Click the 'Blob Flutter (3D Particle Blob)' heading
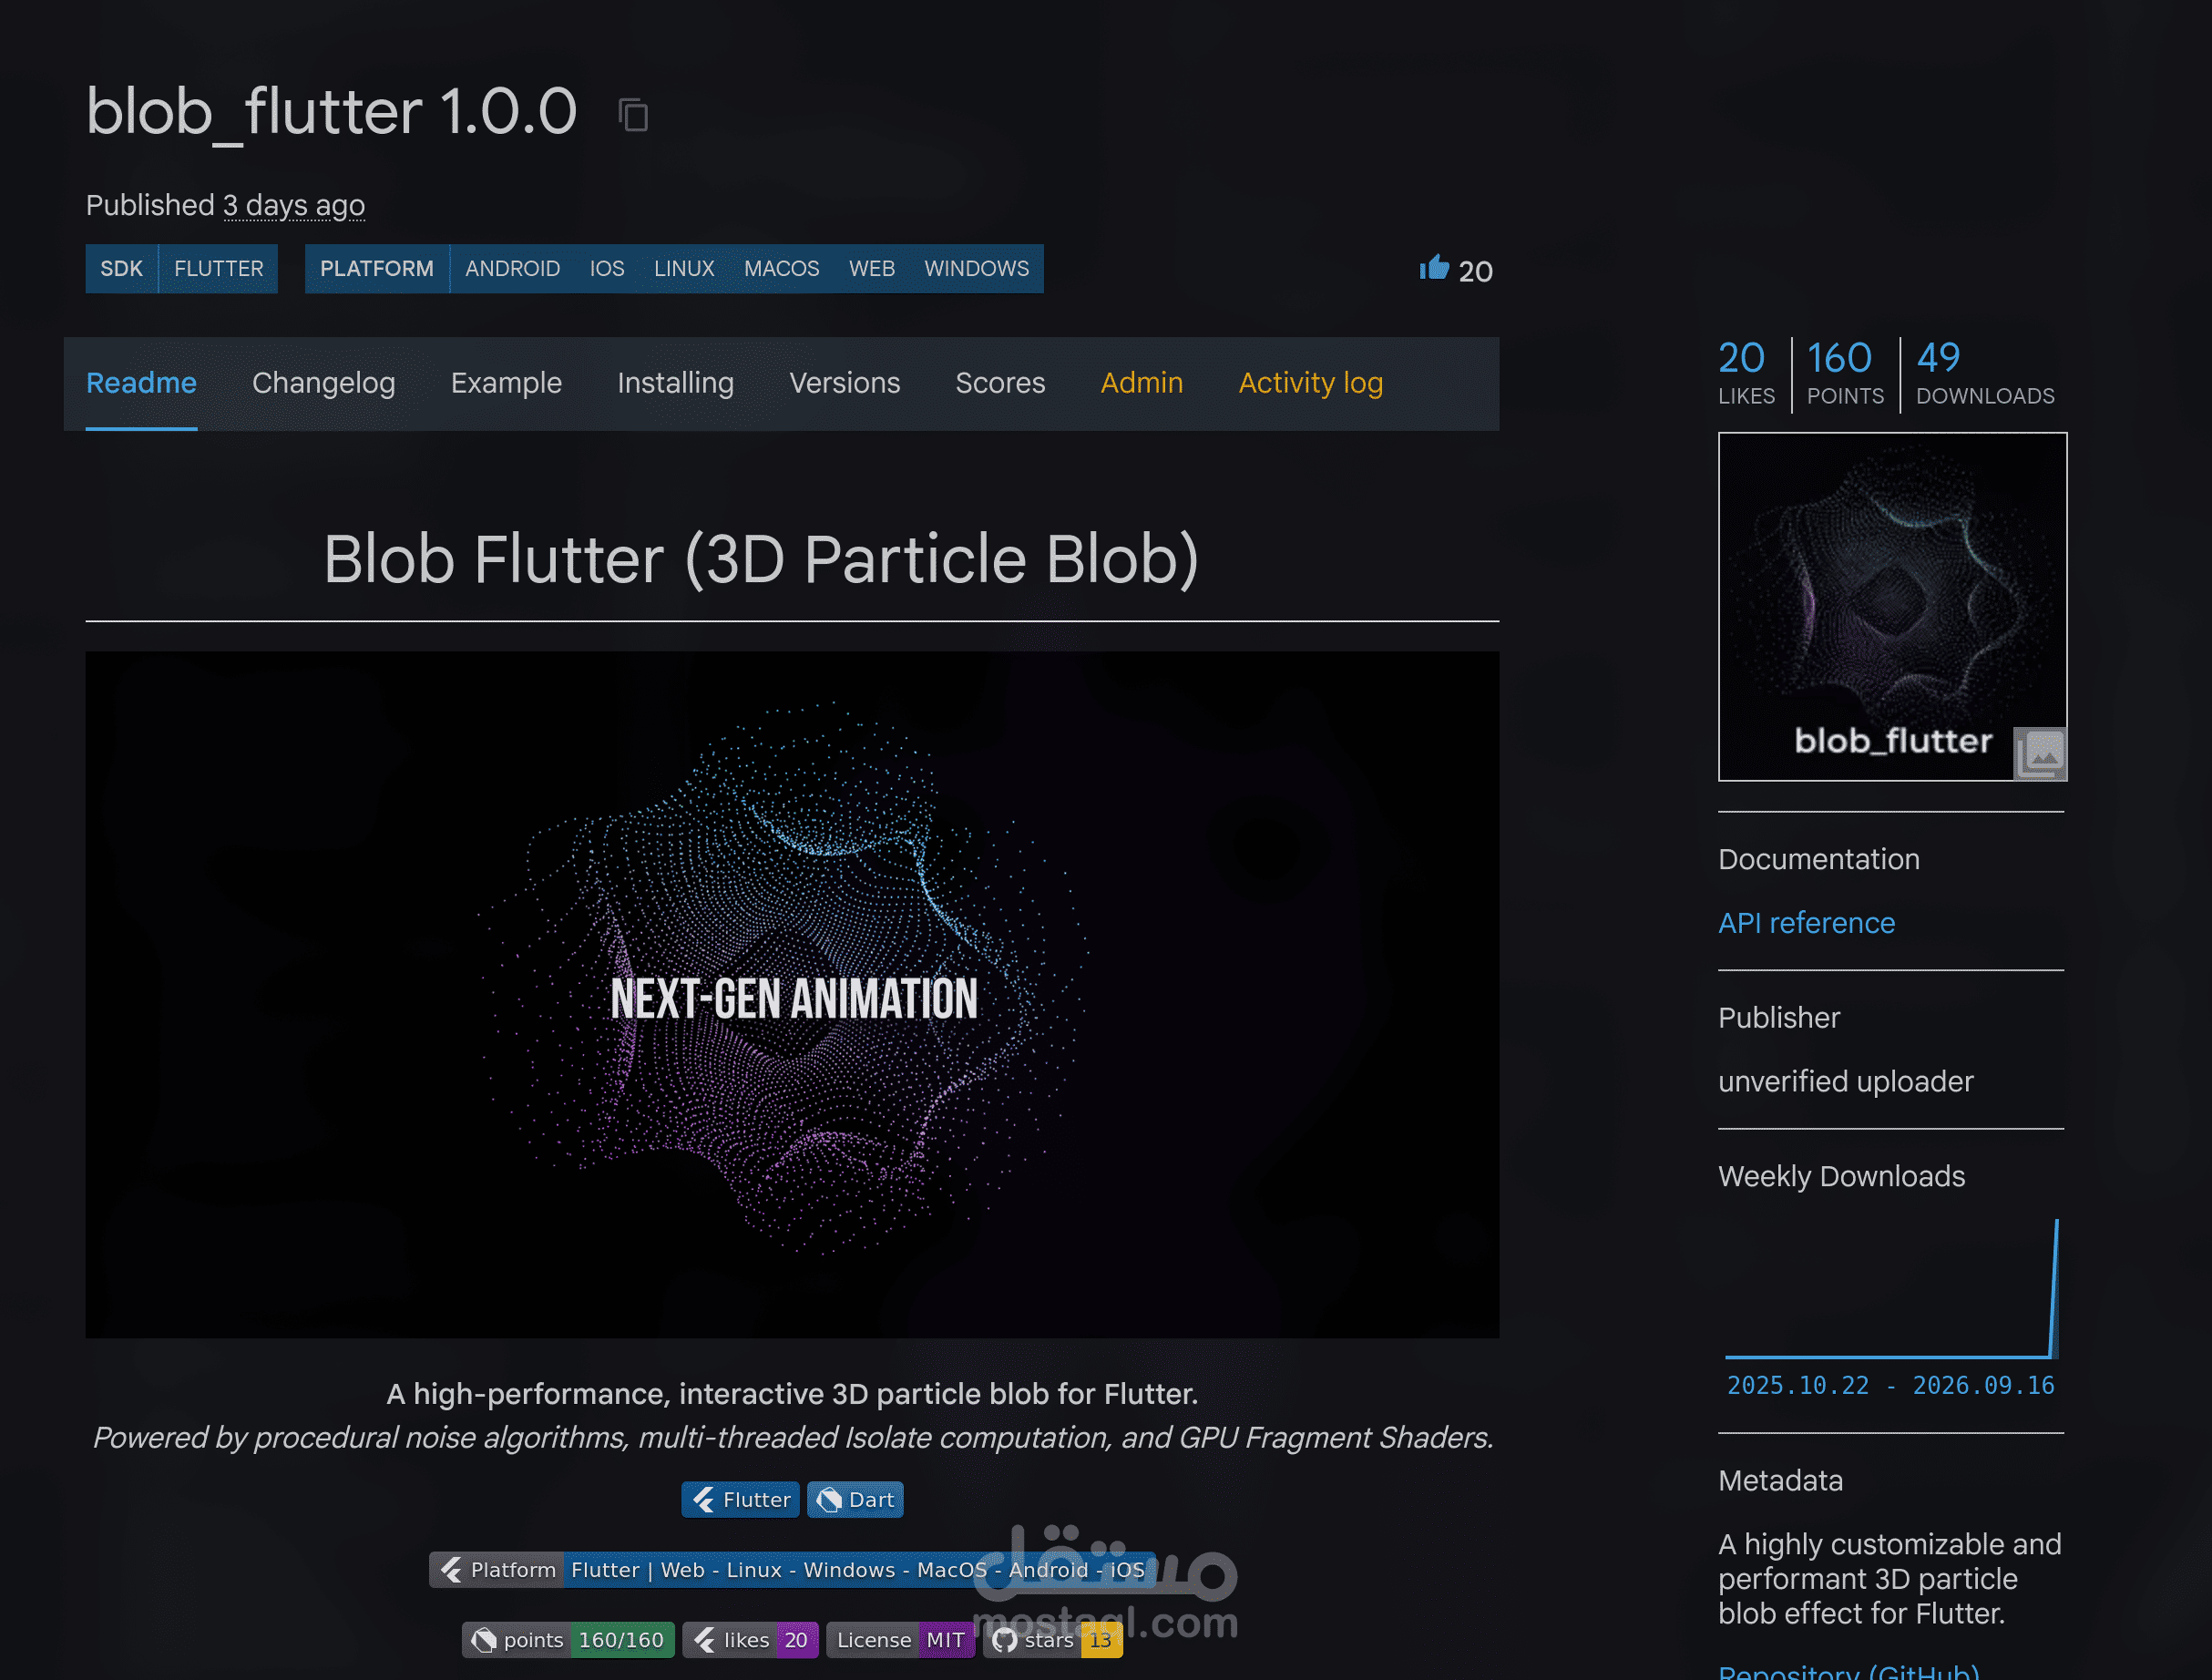The width and height of the screenshot is (2212, 1680). [761, 559]
